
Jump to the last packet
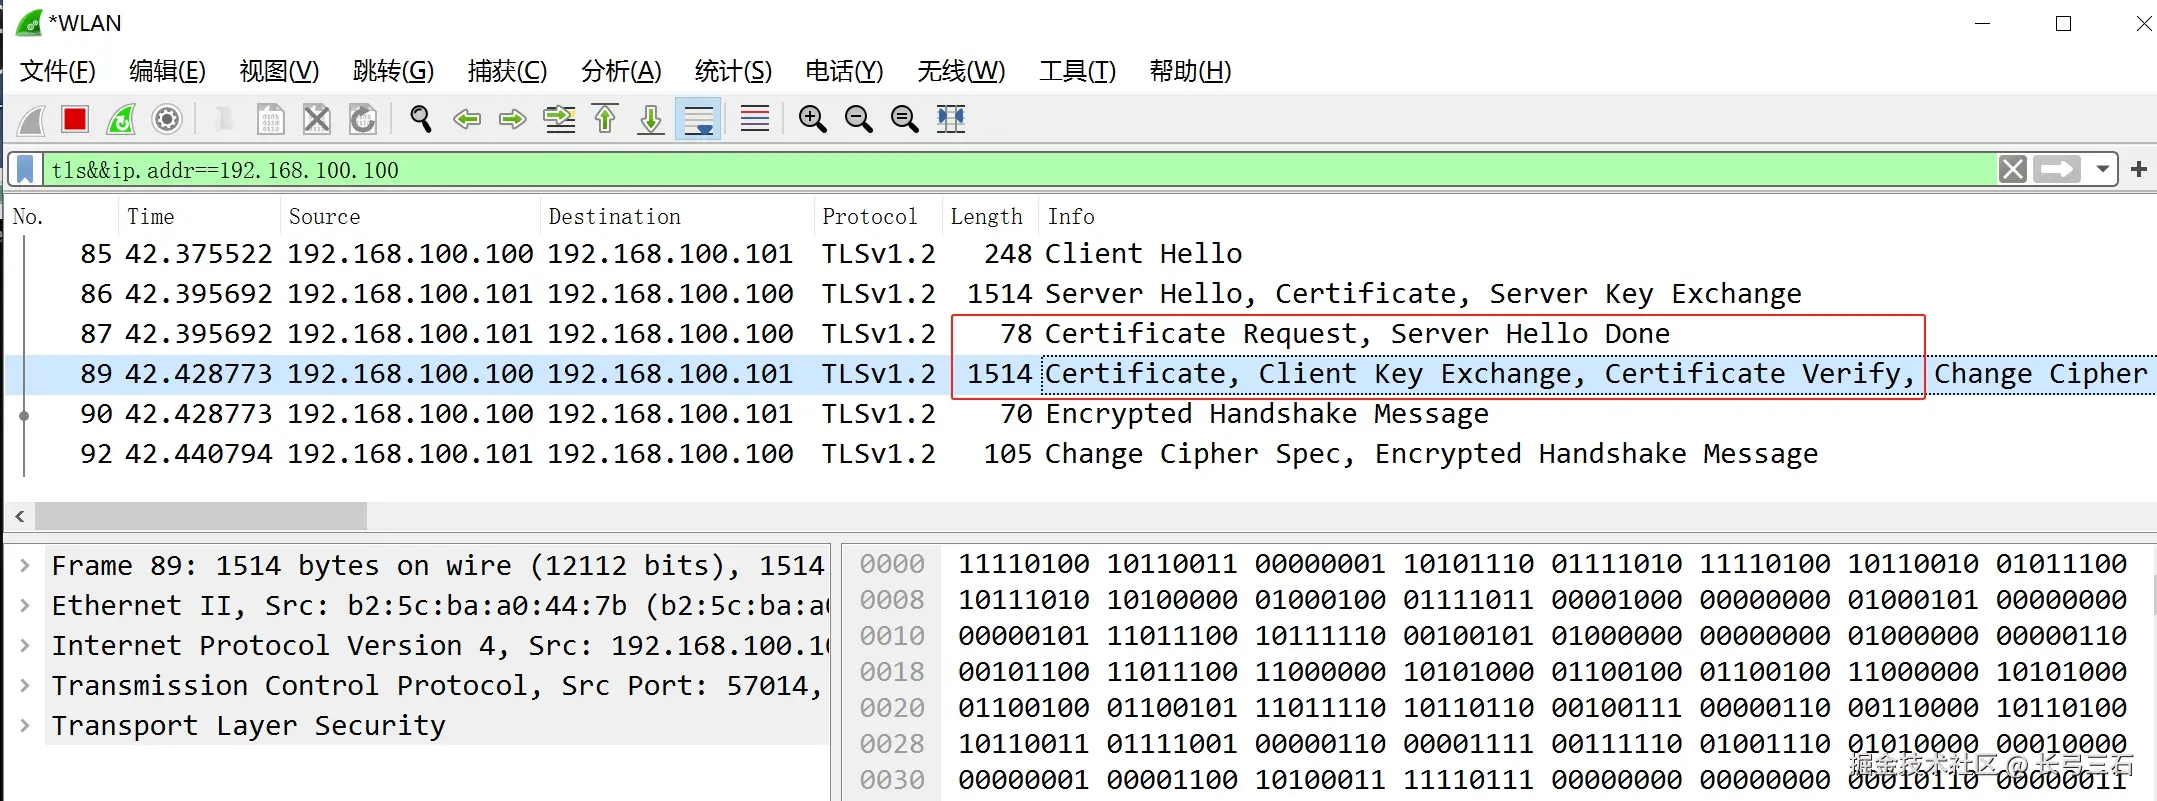[651, 120]
